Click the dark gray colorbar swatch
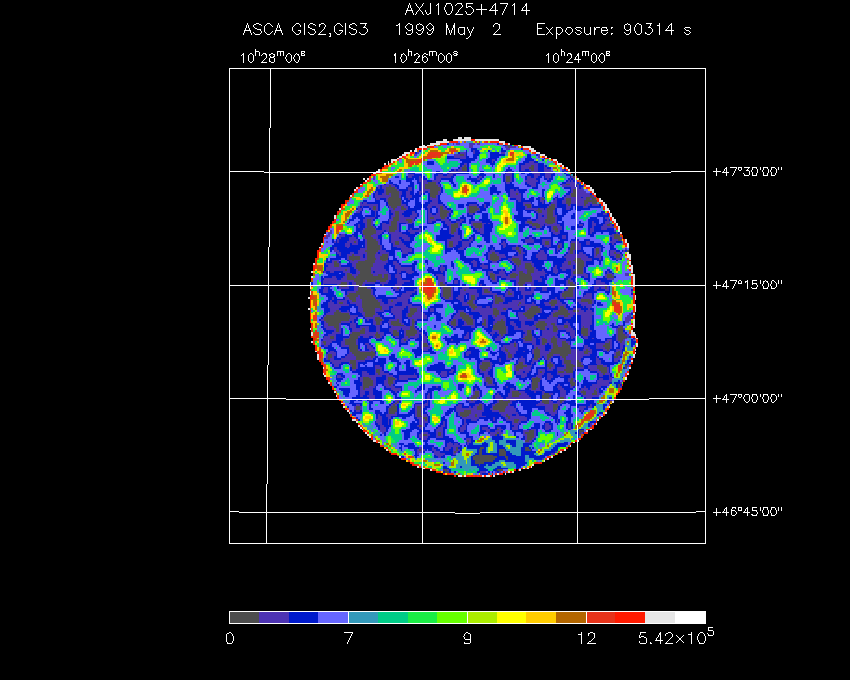The height and width of the screenshot is (680, 850). (244, 618)
